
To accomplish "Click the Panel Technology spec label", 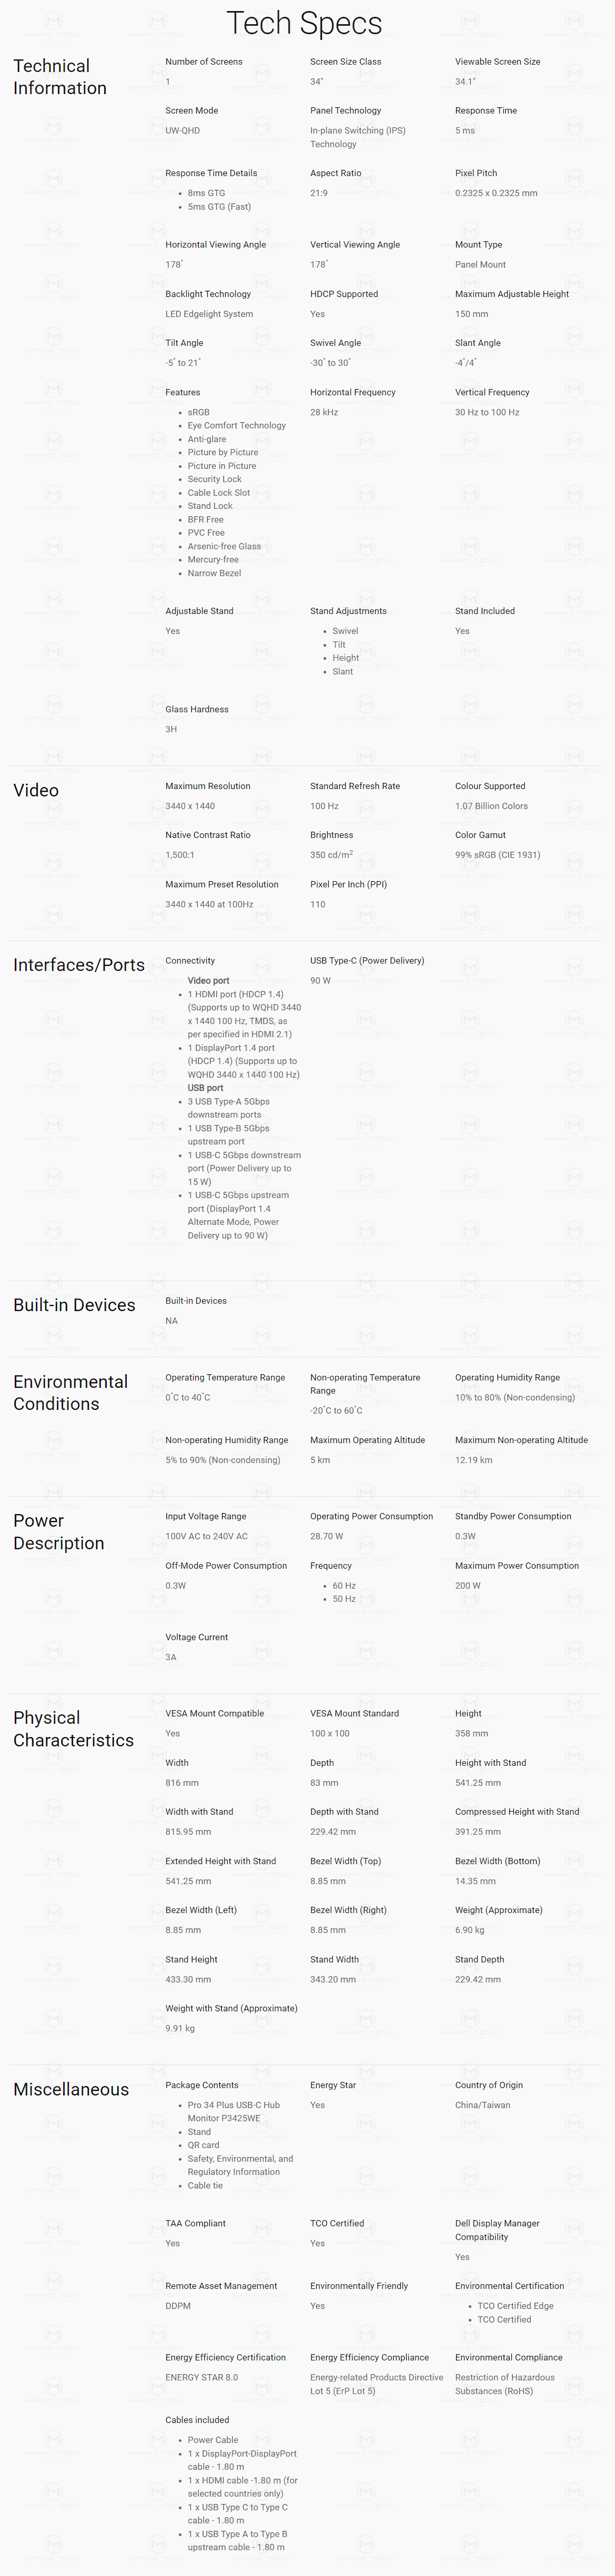I will point(345,111).
